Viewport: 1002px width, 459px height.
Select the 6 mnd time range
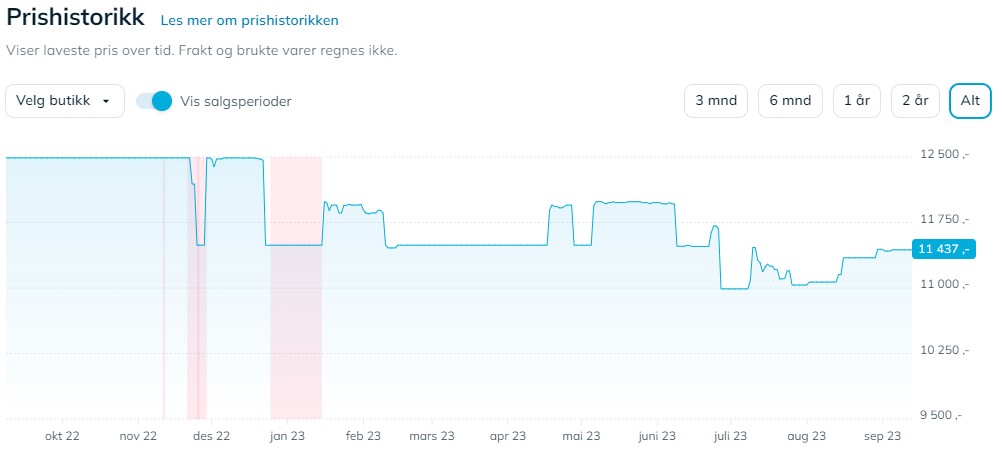coord(790,101)
